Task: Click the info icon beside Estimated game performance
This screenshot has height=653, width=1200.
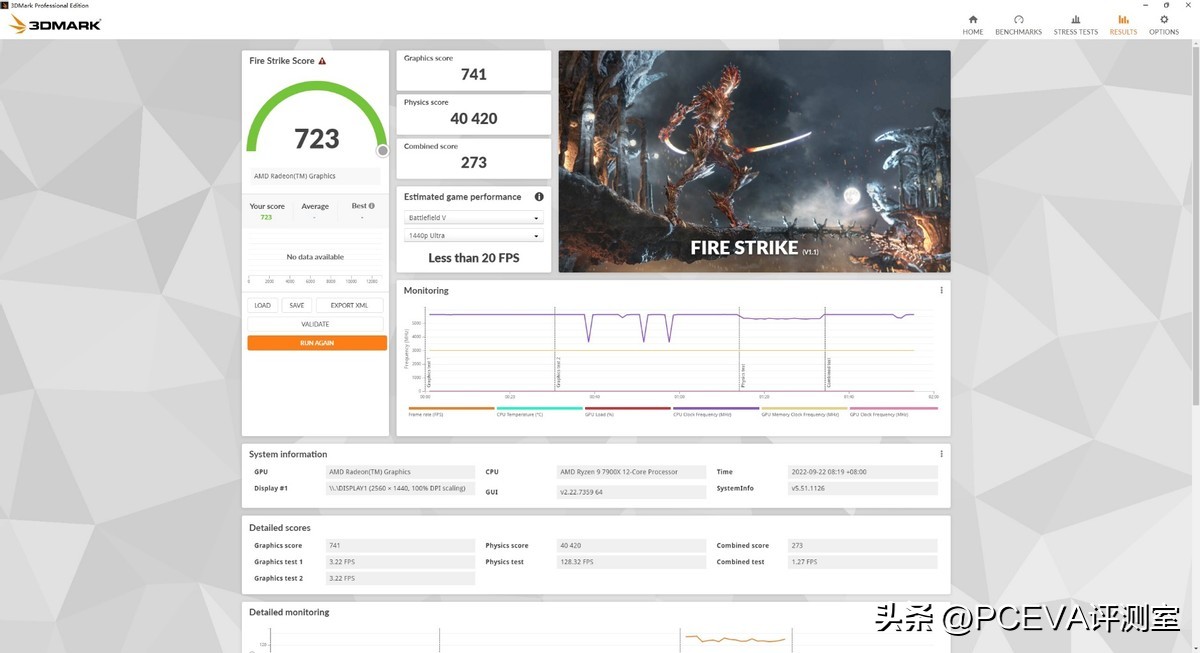Action: pos(539,196)
